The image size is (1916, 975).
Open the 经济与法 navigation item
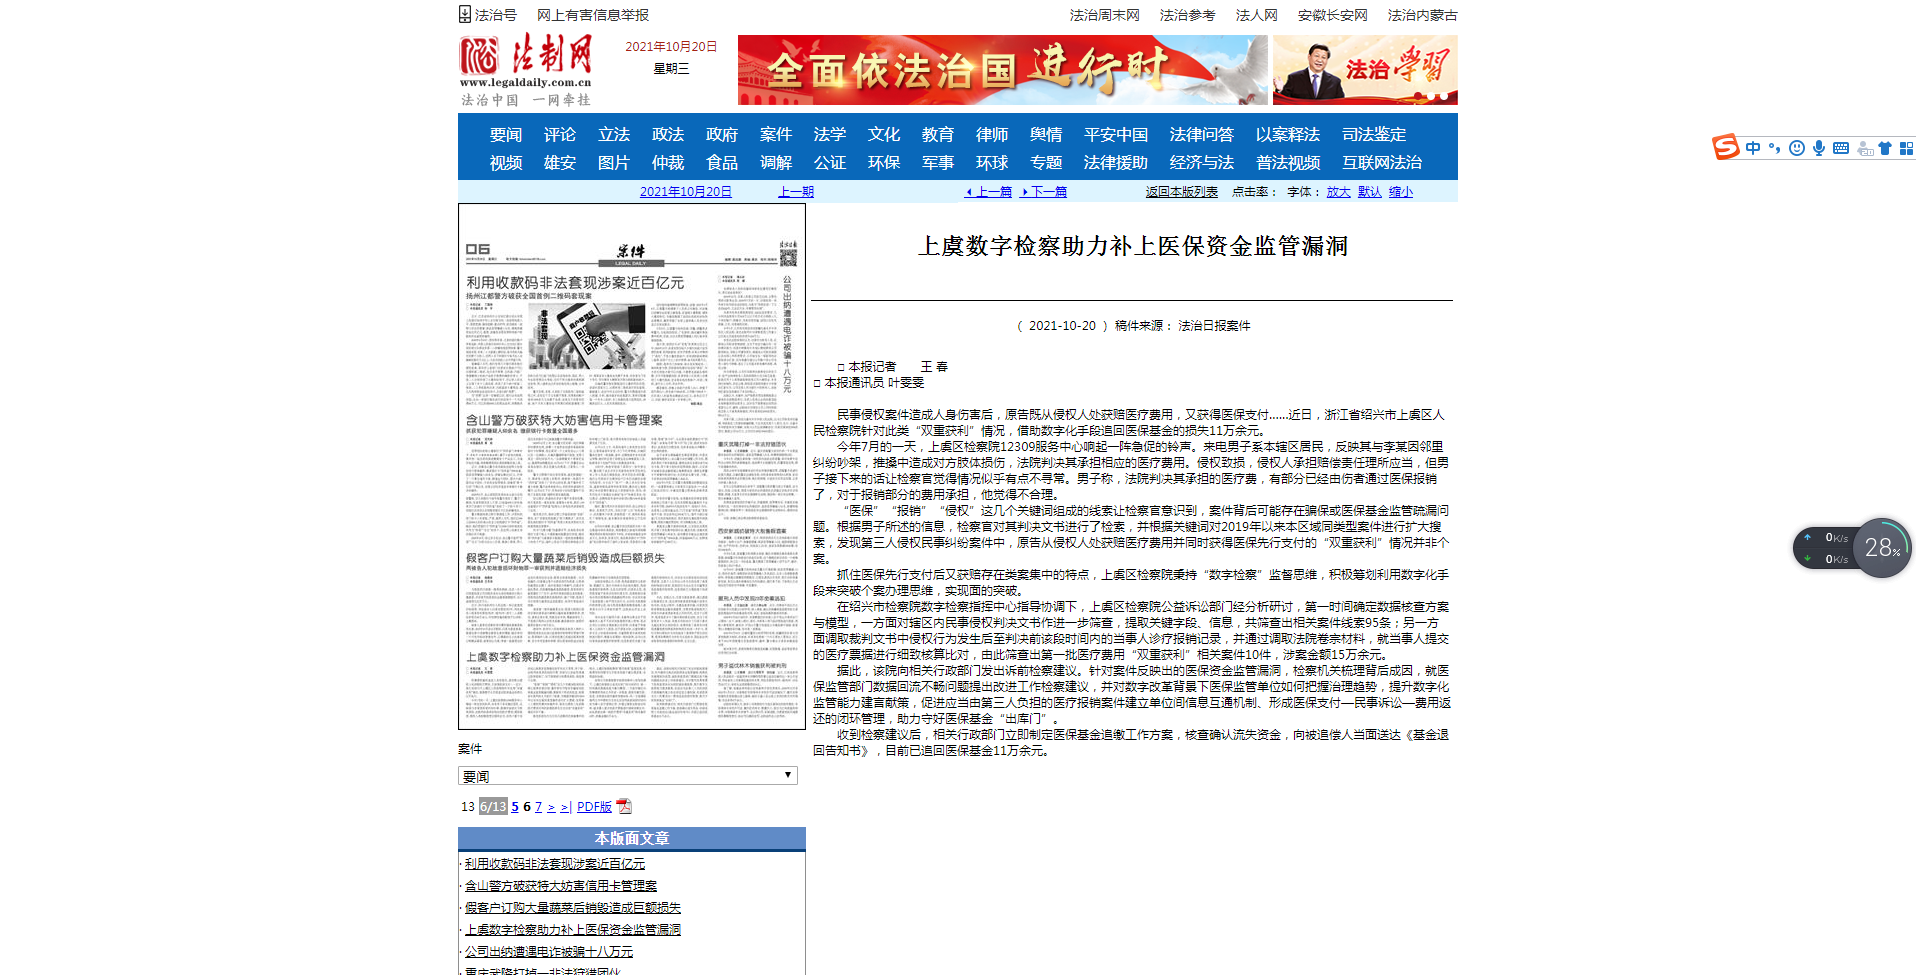pyautogui.click(x=1202, y=162)
